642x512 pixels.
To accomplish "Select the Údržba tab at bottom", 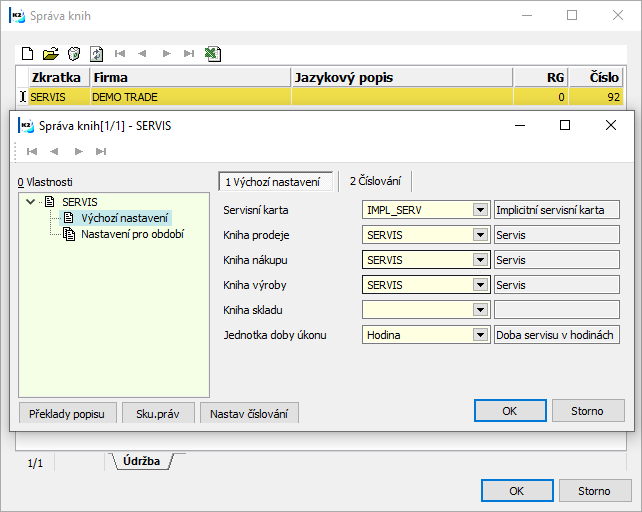I will pyautogui.click(x=140, y=461).
